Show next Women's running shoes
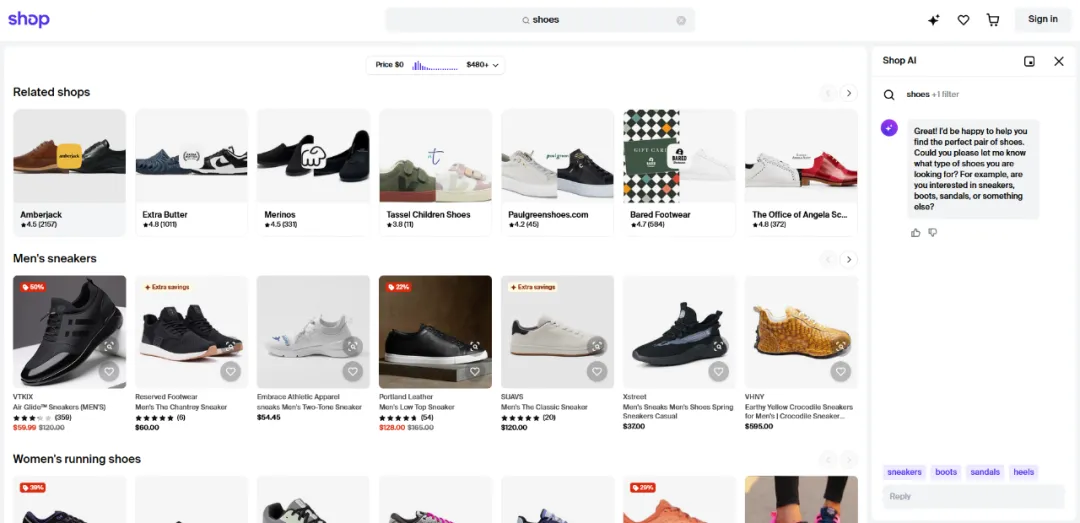Image resolution: width=1080 pixels, height=523 pixels. tap(849, 460)
